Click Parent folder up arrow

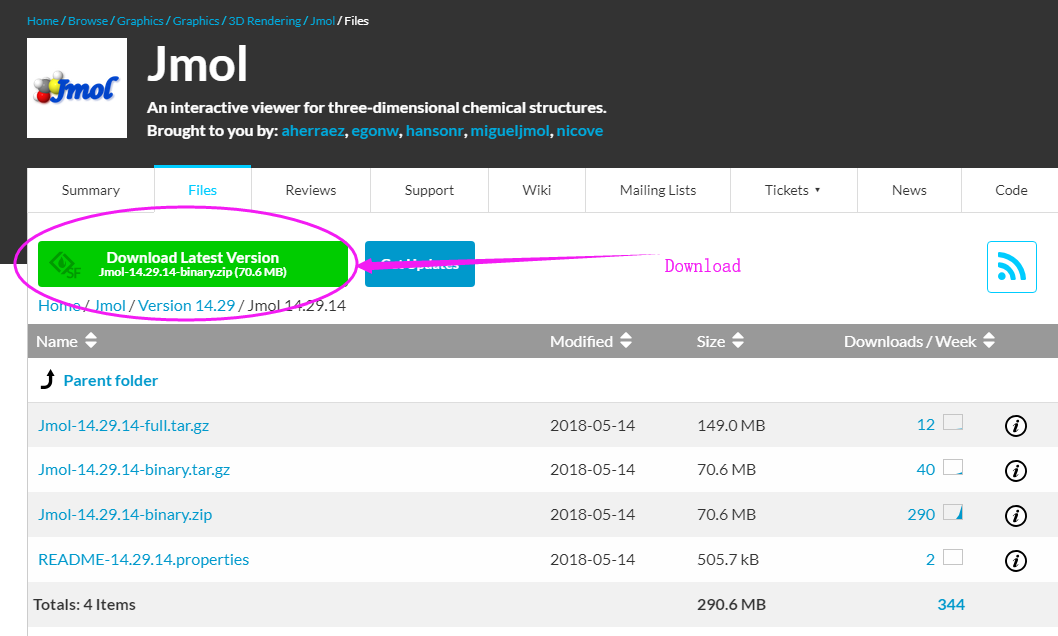point(48,380)
